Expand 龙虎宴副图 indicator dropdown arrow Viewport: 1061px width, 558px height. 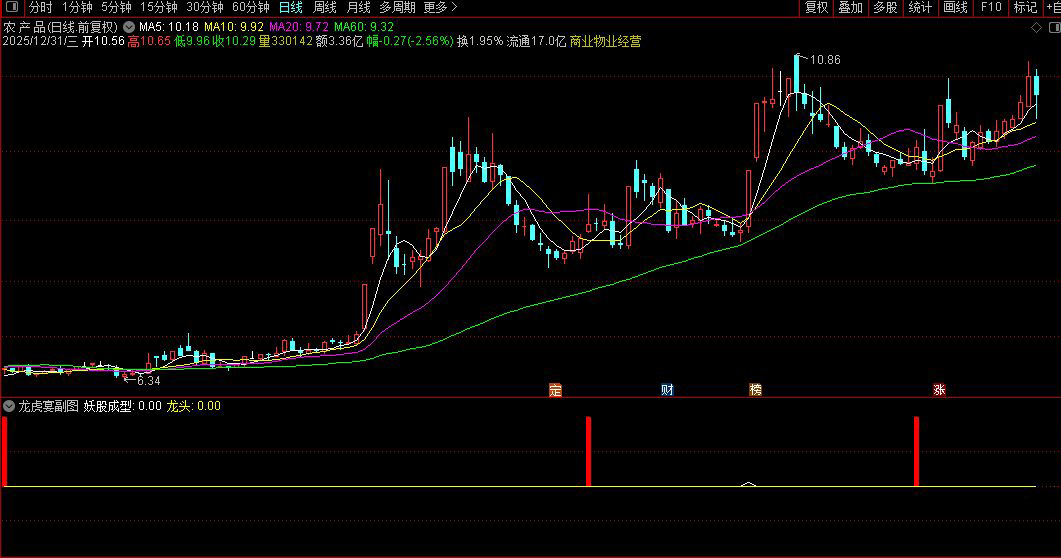[9, 406]
